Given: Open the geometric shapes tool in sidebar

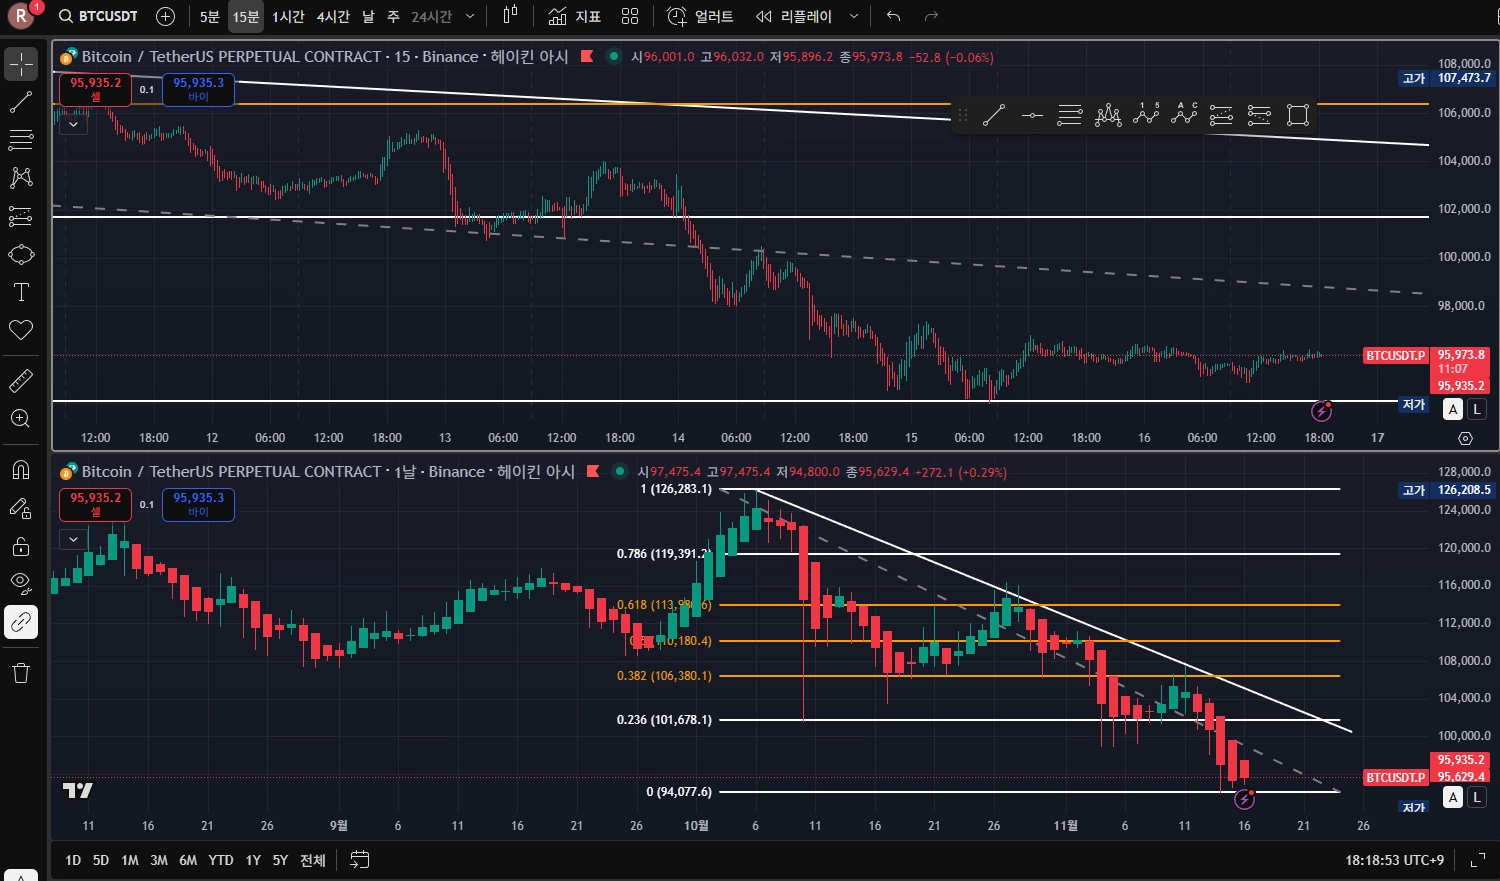Looking at the screenshot, I should click(x=21, y=254).
